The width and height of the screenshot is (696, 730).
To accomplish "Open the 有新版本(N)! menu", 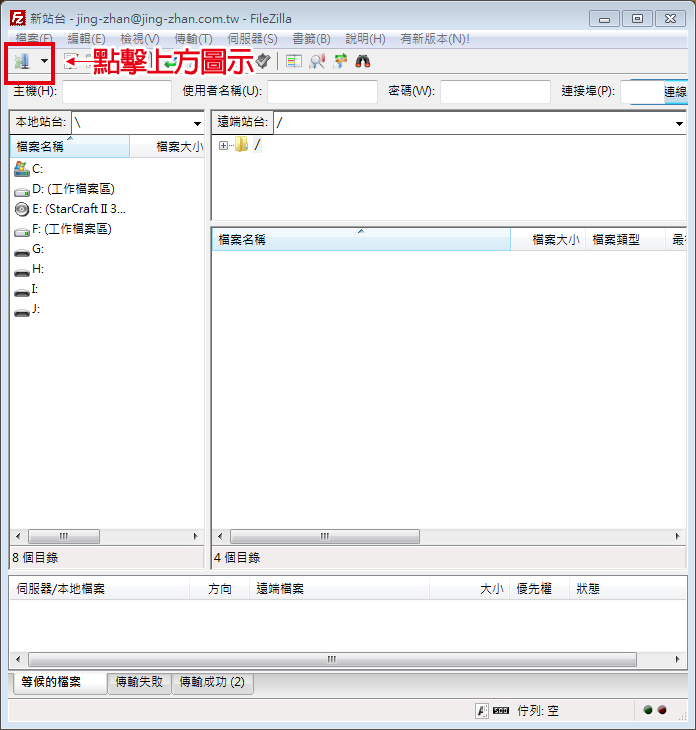I will (x=435, y=39).
